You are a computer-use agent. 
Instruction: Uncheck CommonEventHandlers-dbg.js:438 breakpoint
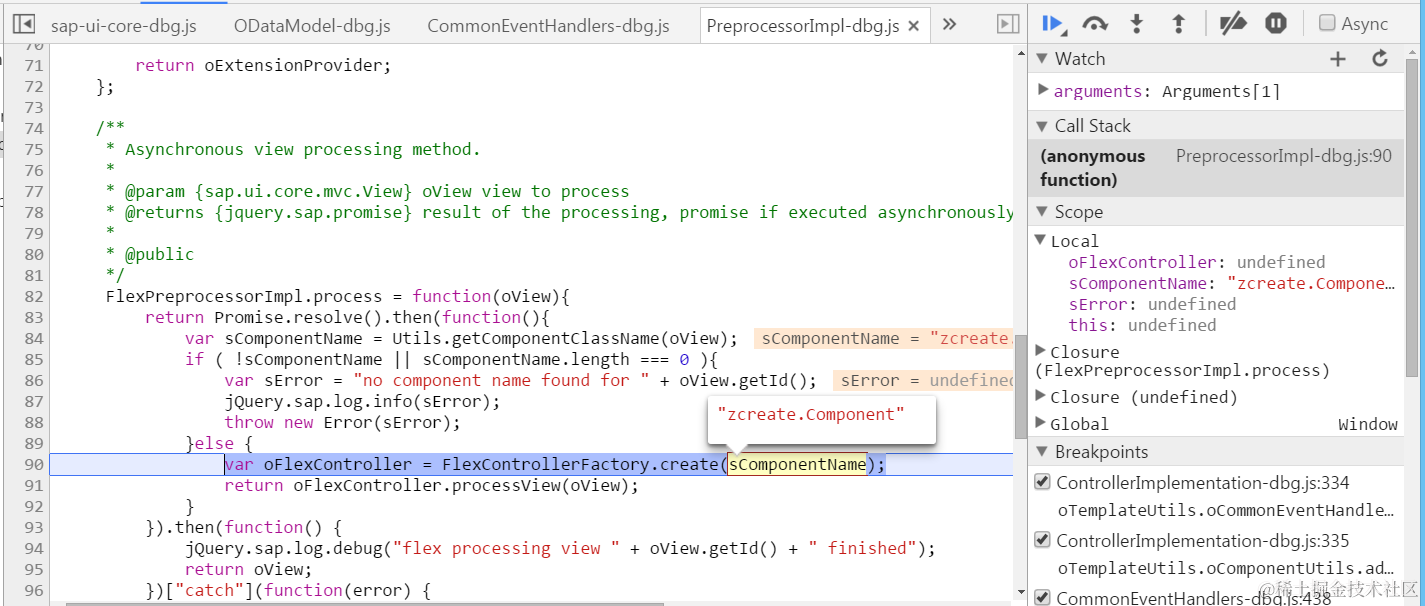[1042, 598]
